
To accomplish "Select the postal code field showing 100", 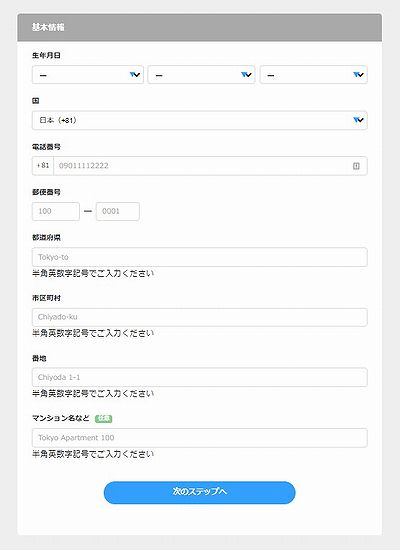I will [x=56, y=211].
